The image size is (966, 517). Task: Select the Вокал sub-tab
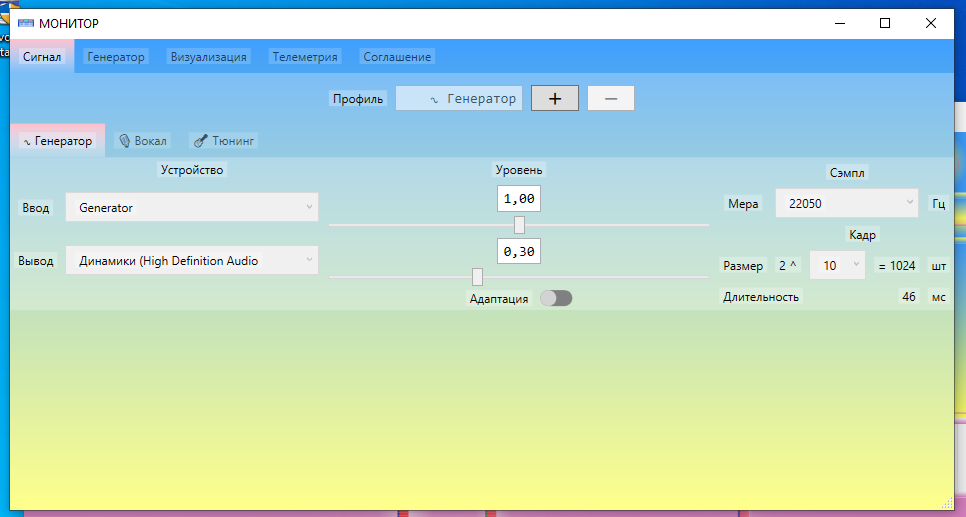143,140
